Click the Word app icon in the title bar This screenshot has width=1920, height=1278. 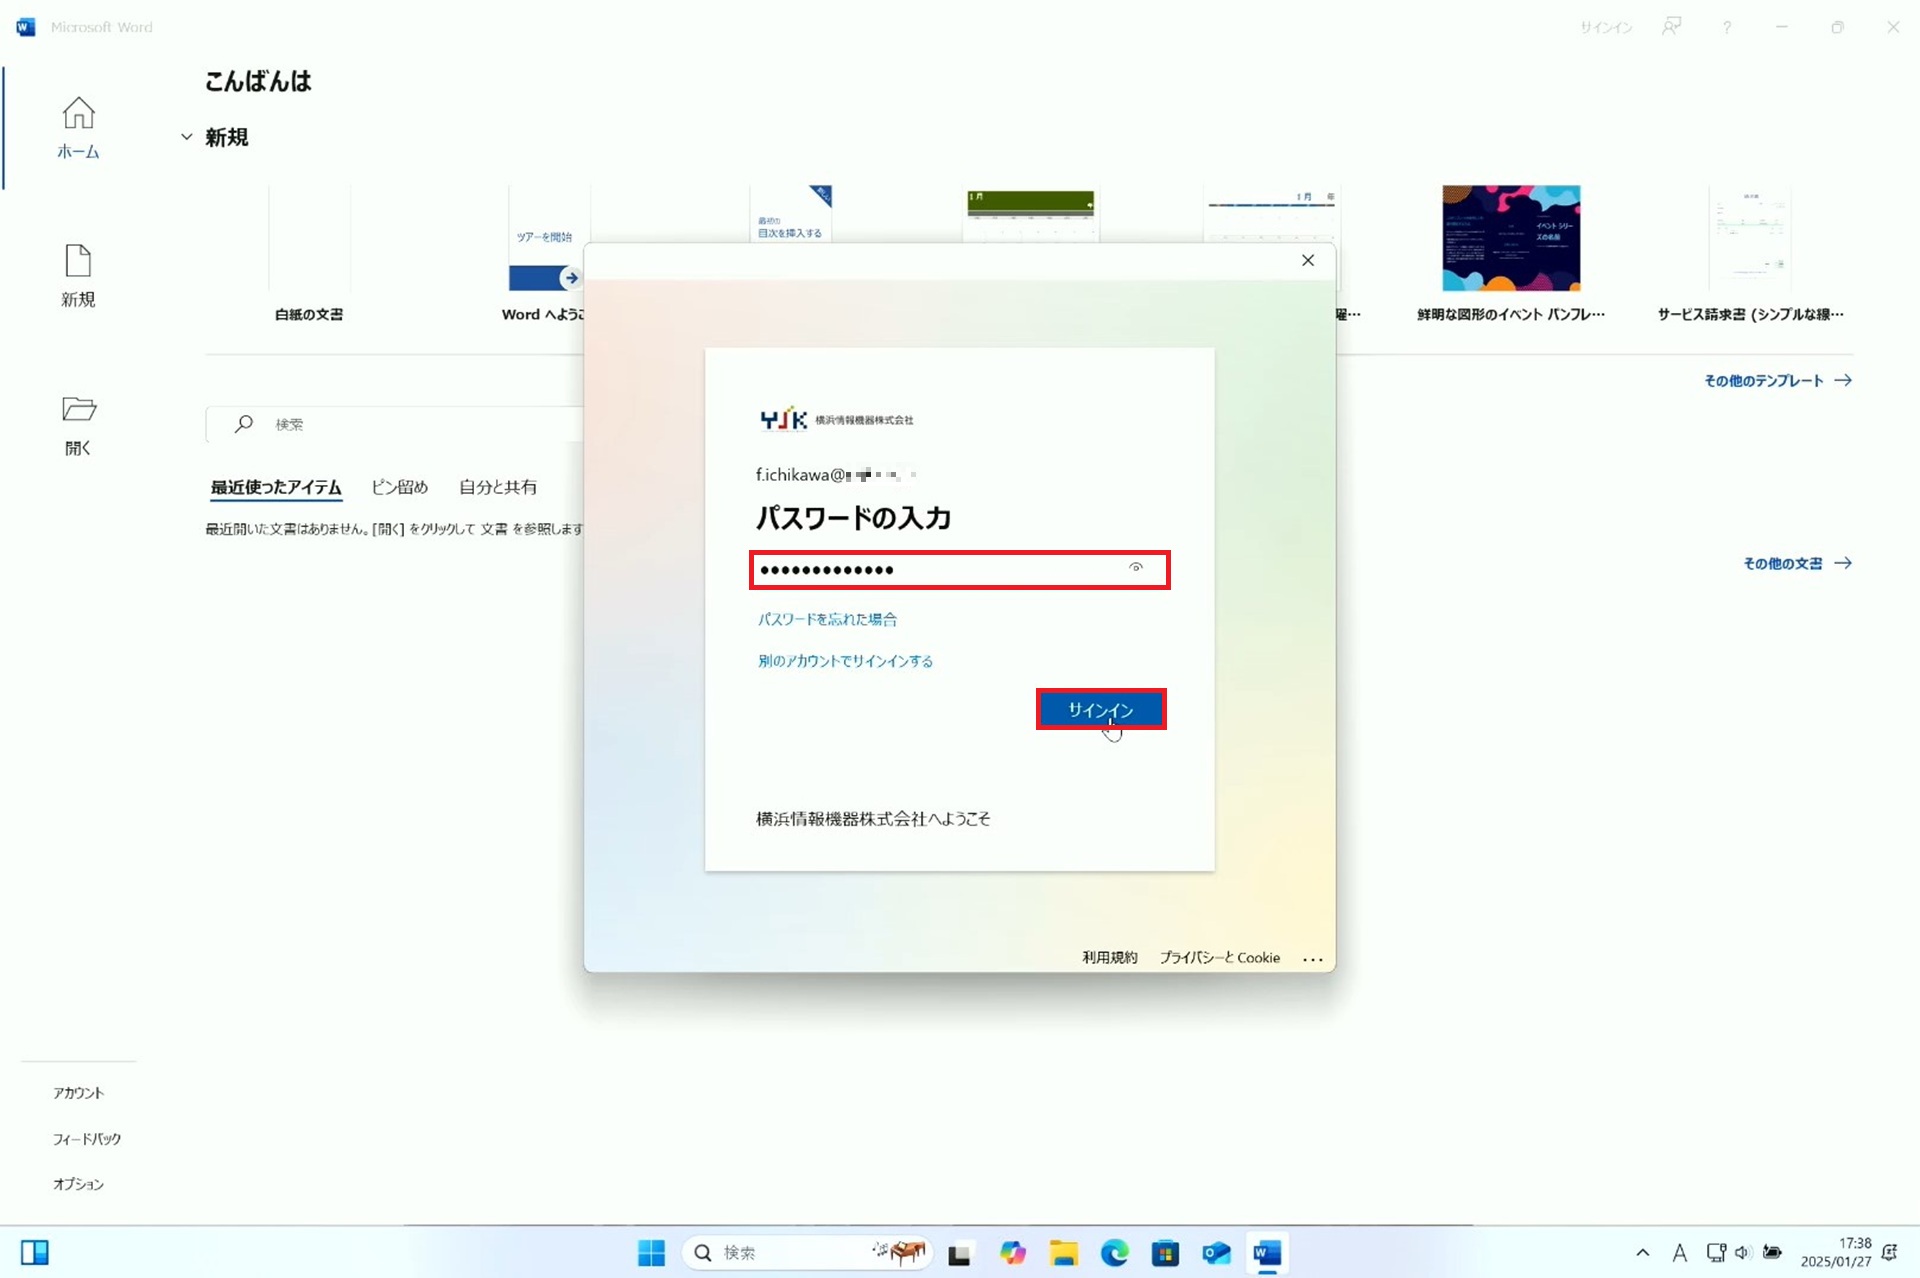pyautogui.click(x=26, y=27)
